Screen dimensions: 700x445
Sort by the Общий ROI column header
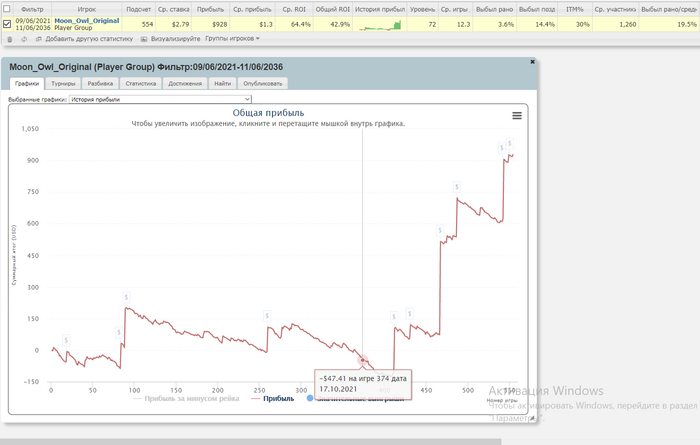[x=333, y=9]
